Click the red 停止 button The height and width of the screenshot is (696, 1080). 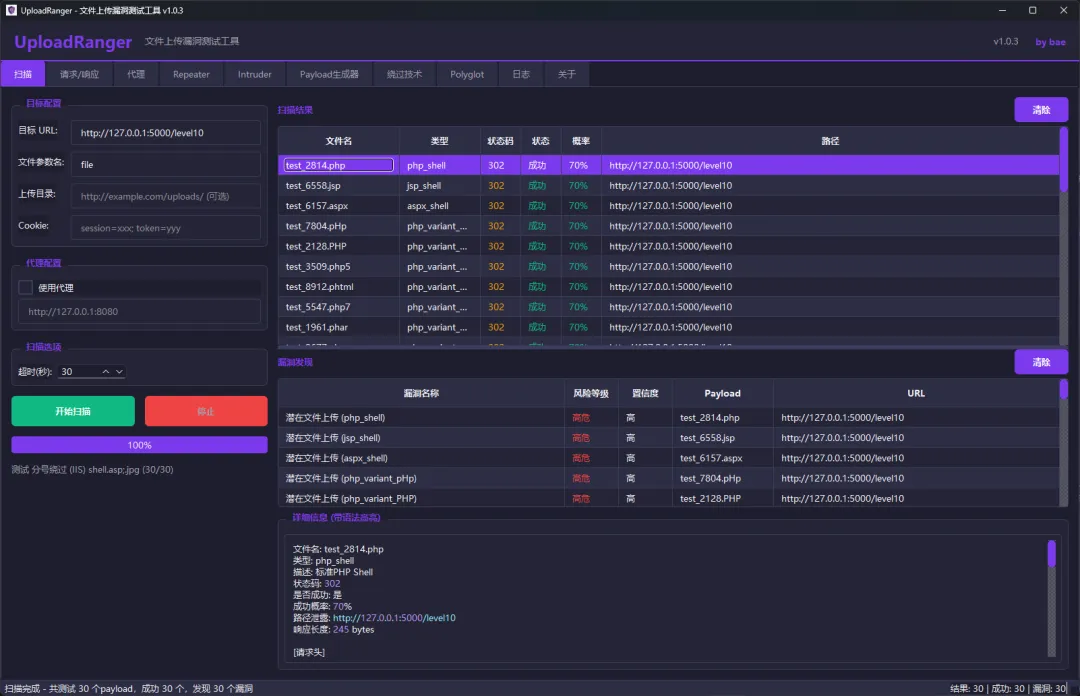pyautogui.click(x=206, y=411)
